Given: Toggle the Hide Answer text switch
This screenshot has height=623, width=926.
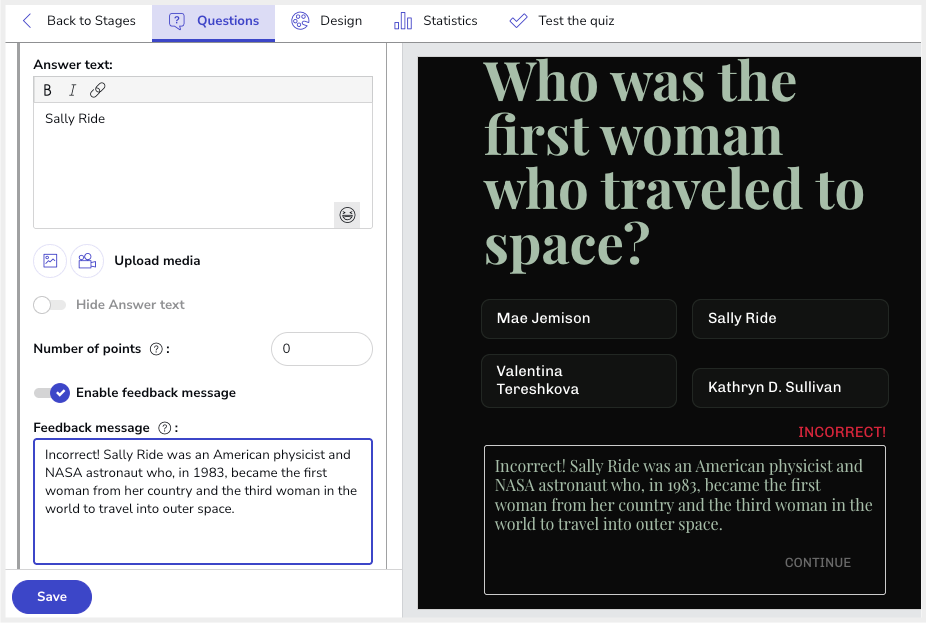Looking at the screenshot, I should pyautogui.click(x=50, y=305).
